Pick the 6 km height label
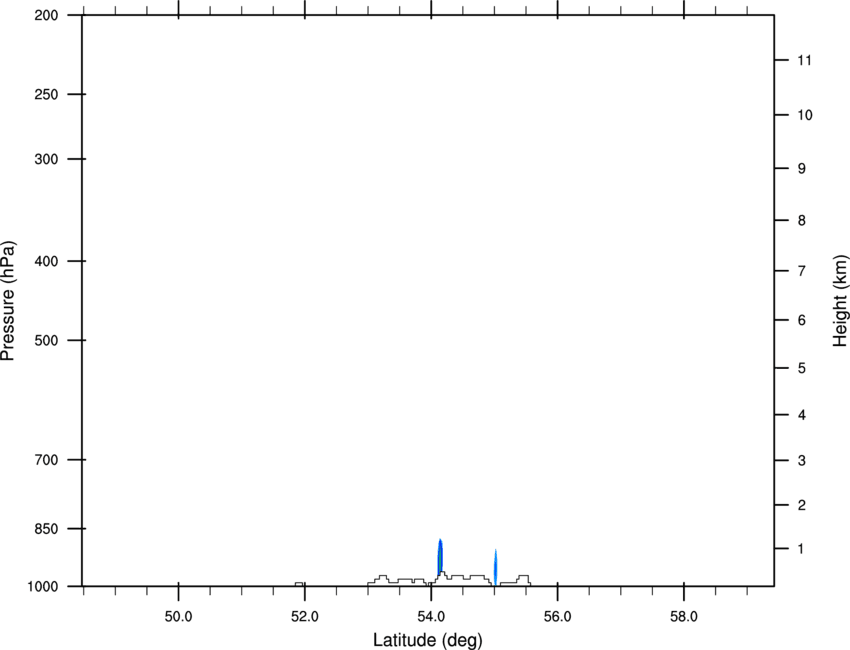The height and width of the screenshot is (650, 850). click(801, 320)
